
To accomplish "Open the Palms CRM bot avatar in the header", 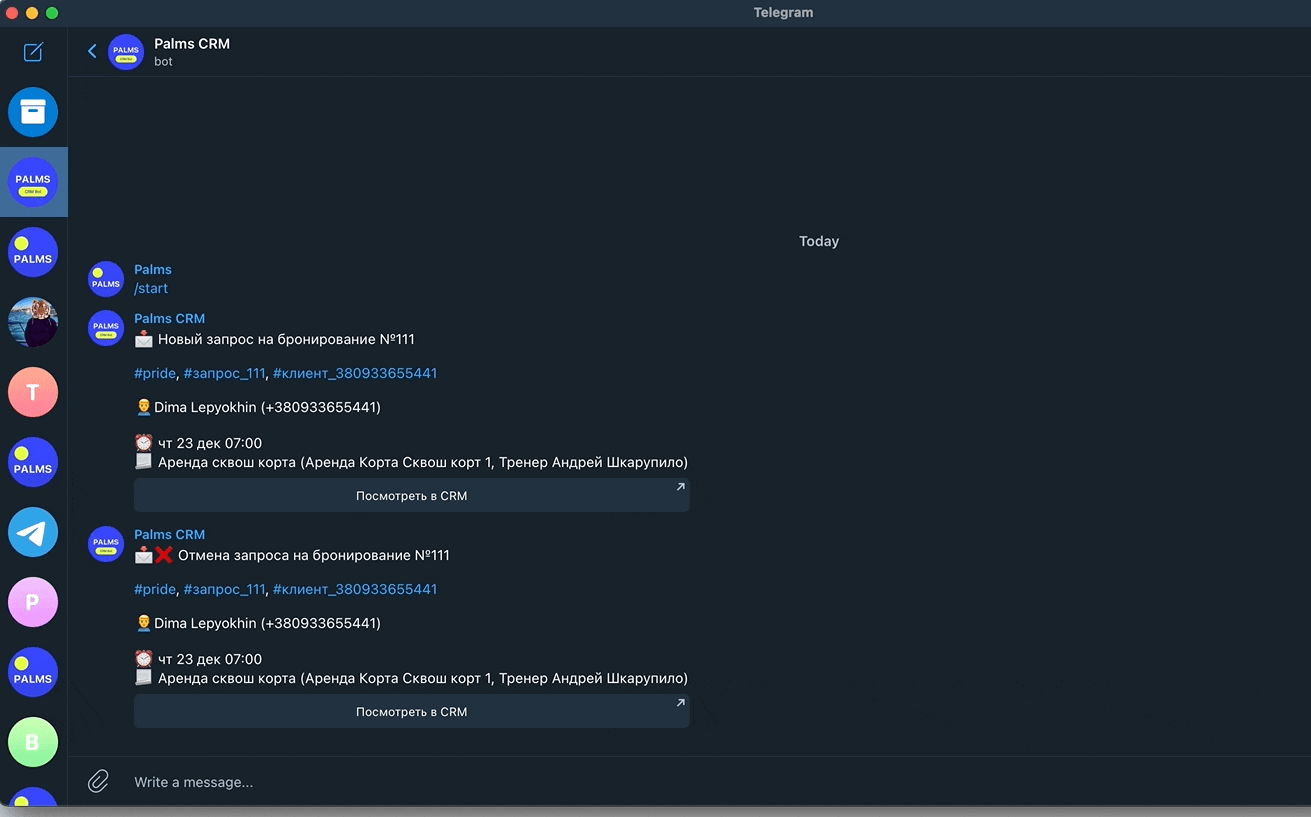I will [x=126, y=52].
